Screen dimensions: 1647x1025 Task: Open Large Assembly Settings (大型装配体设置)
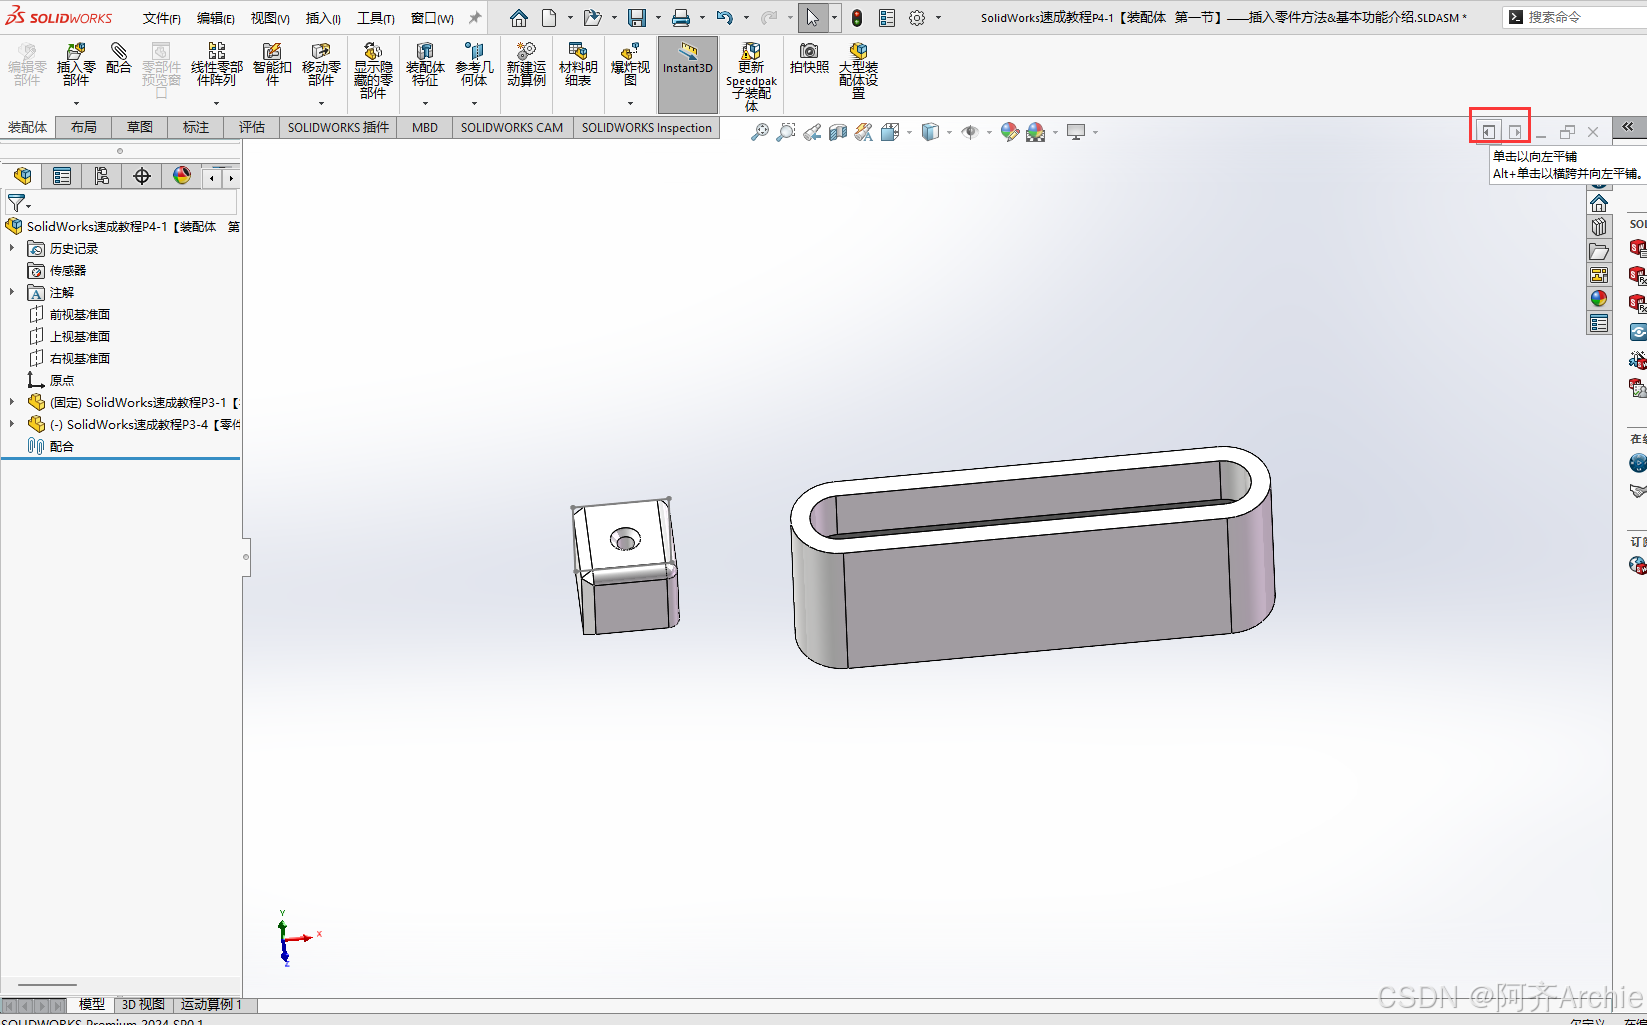[858, 70]
